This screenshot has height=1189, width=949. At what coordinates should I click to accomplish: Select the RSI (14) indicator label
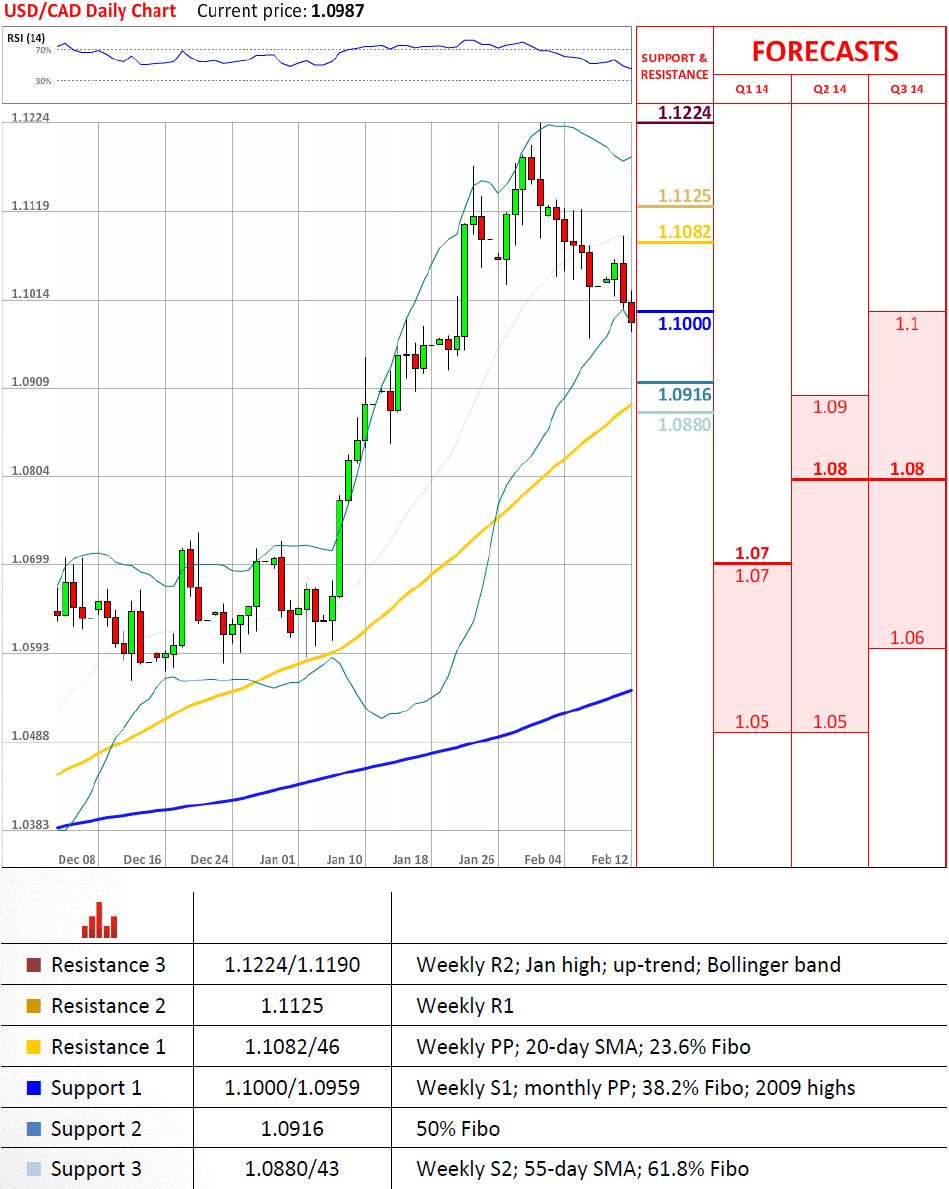click(25, 38)
